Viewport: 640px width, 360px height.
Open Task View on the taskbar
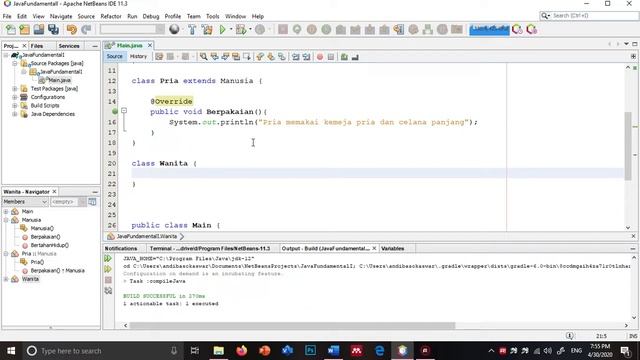195,351
